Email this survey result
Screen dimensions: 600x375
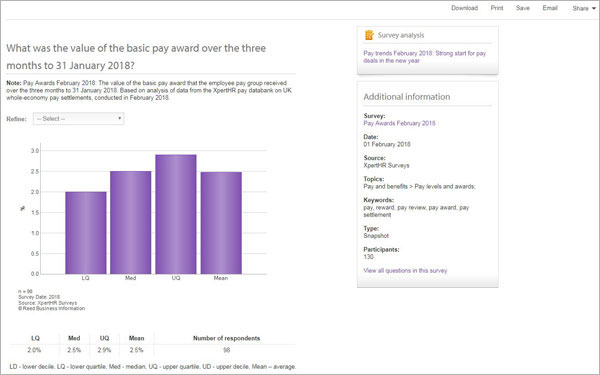550,8
